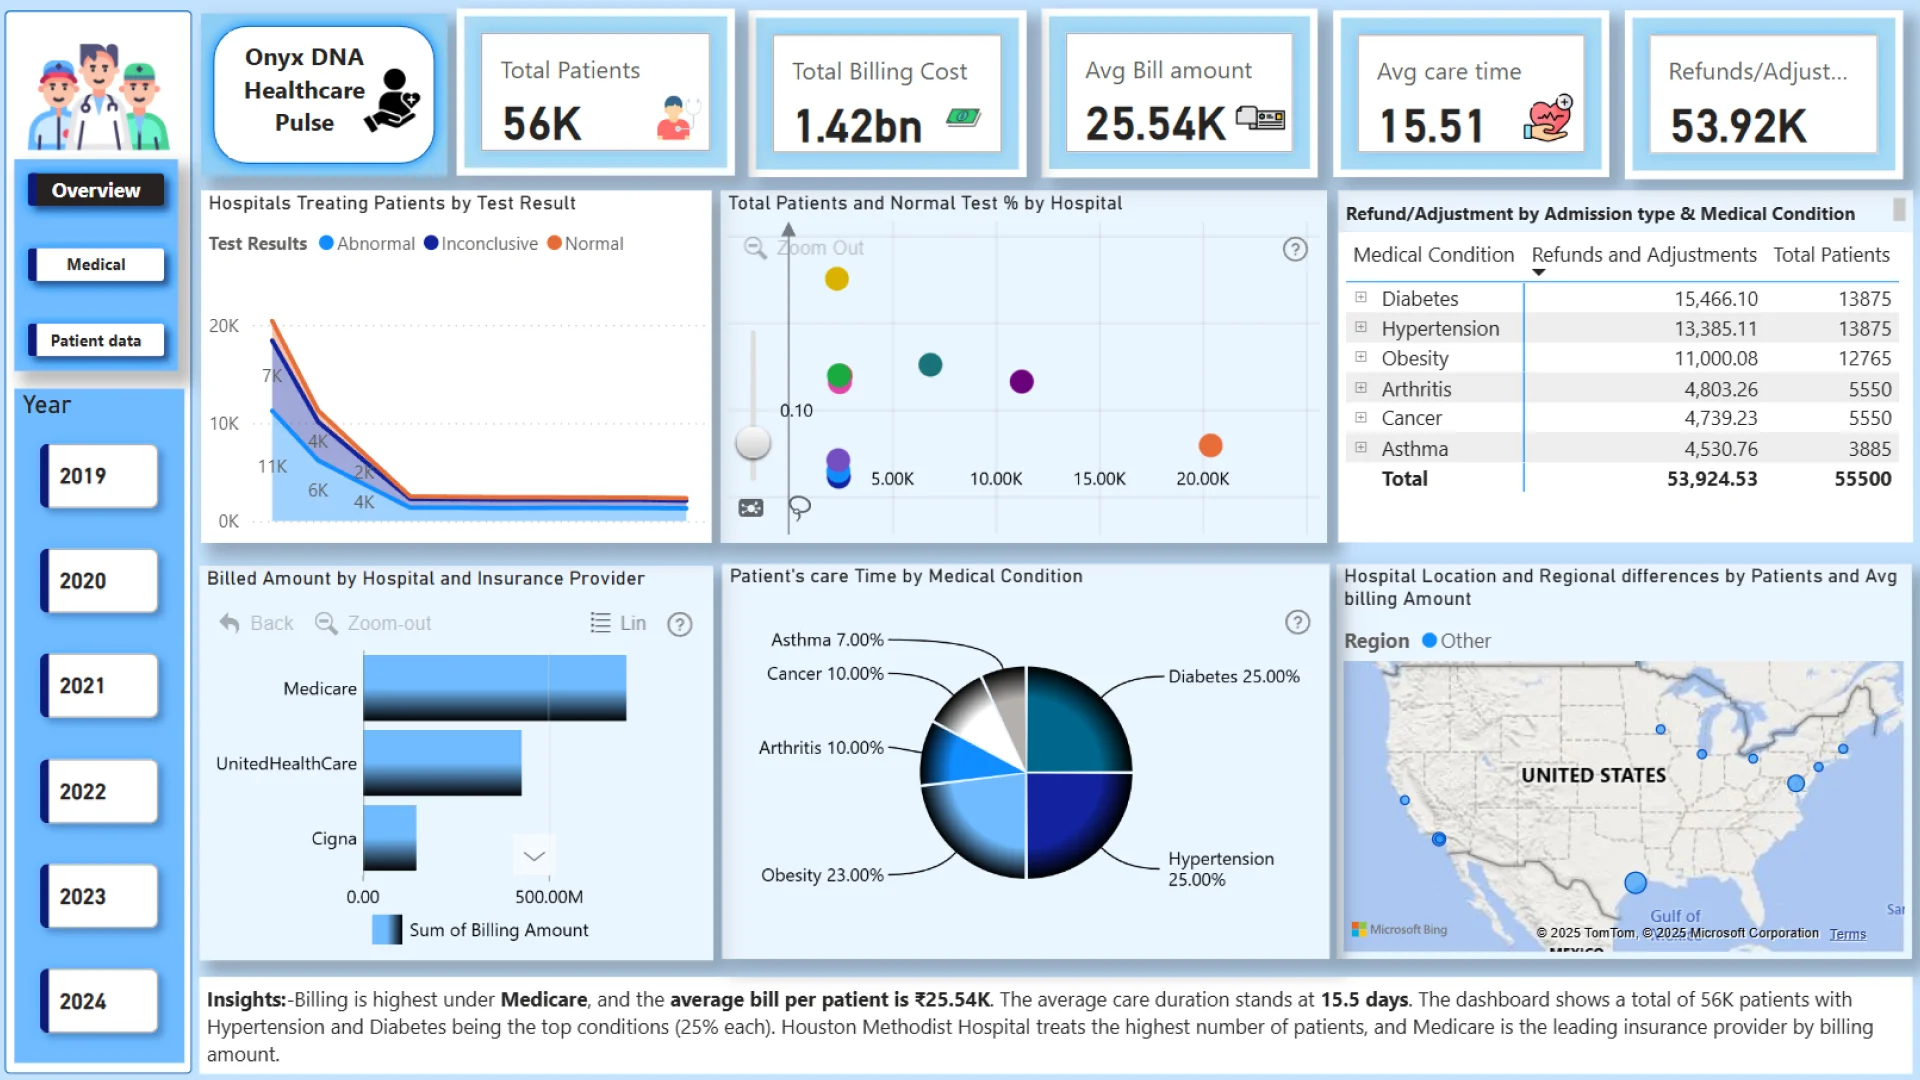Toggle the Lin scale list icon

(x=600, y=623)
